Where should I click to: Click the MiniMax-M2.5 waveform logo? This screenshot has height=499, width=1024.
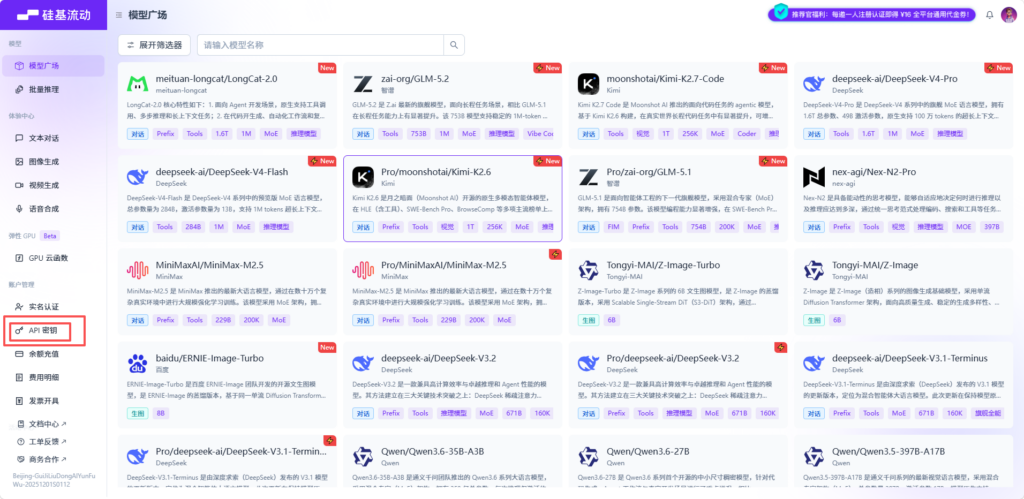coord(138,270)
